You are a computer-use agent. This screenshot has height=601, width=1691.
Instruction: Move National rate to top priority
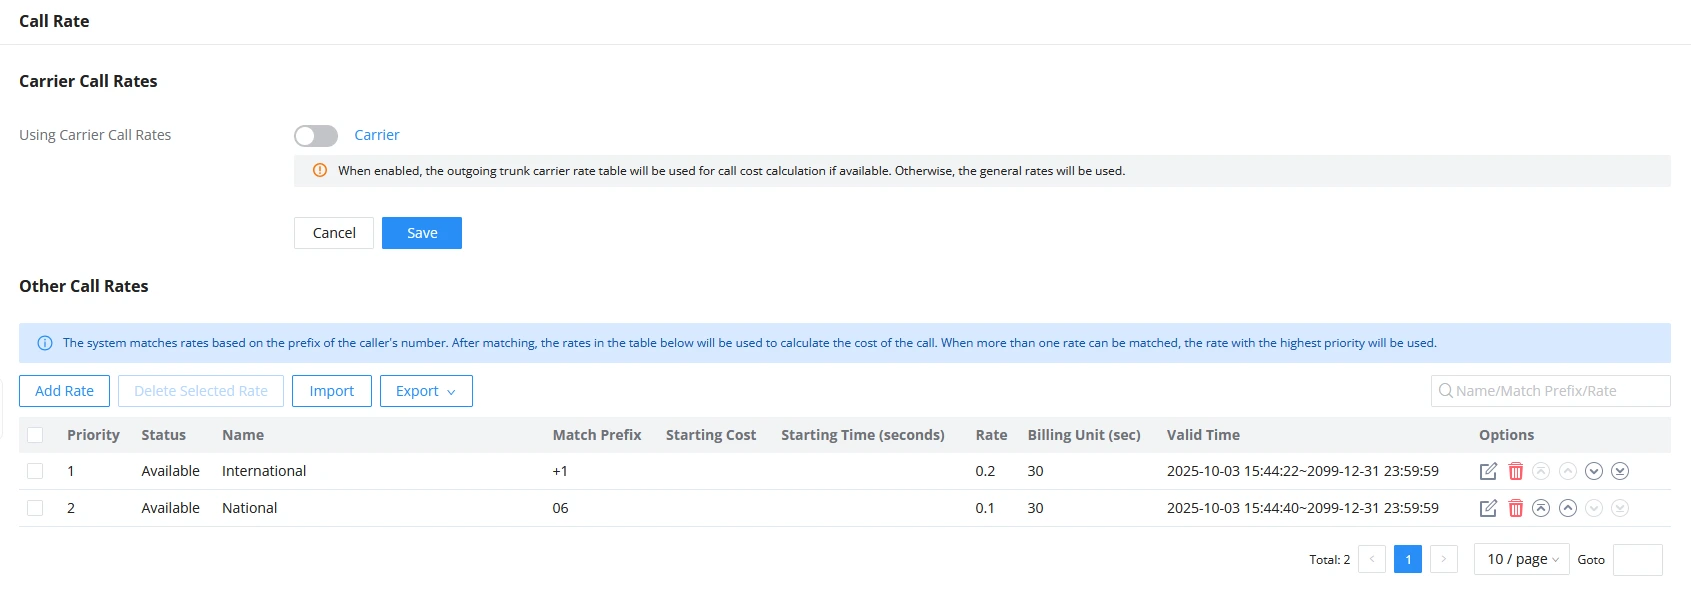[1541, 508]
